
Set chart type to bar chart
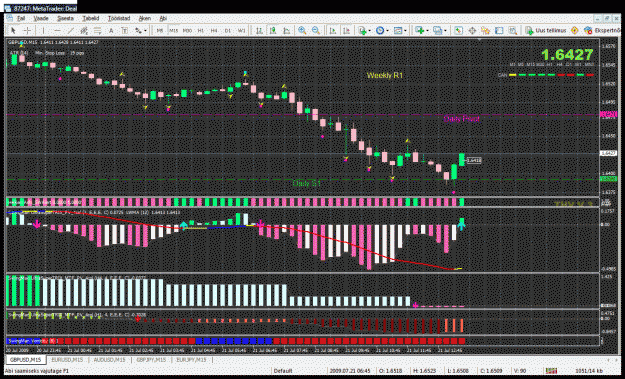259,30
